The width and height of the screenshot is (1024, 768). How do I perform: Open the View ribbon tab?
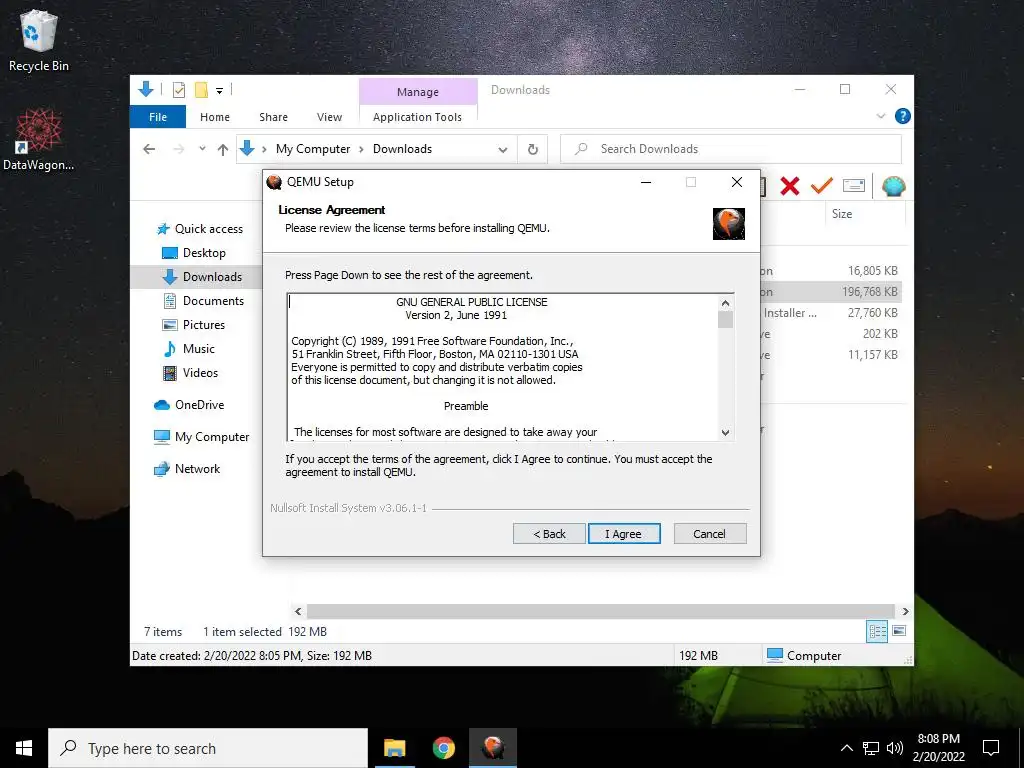329,117
